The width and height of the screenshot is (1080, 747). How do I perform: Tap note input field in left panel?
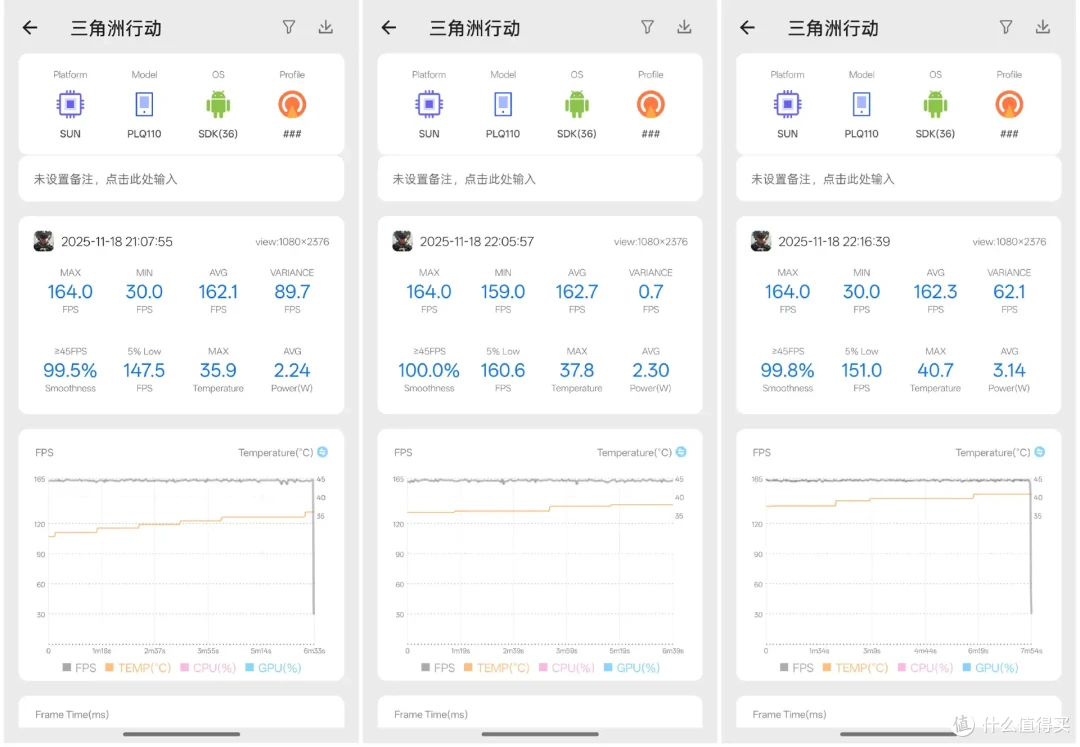coord(181,179)
